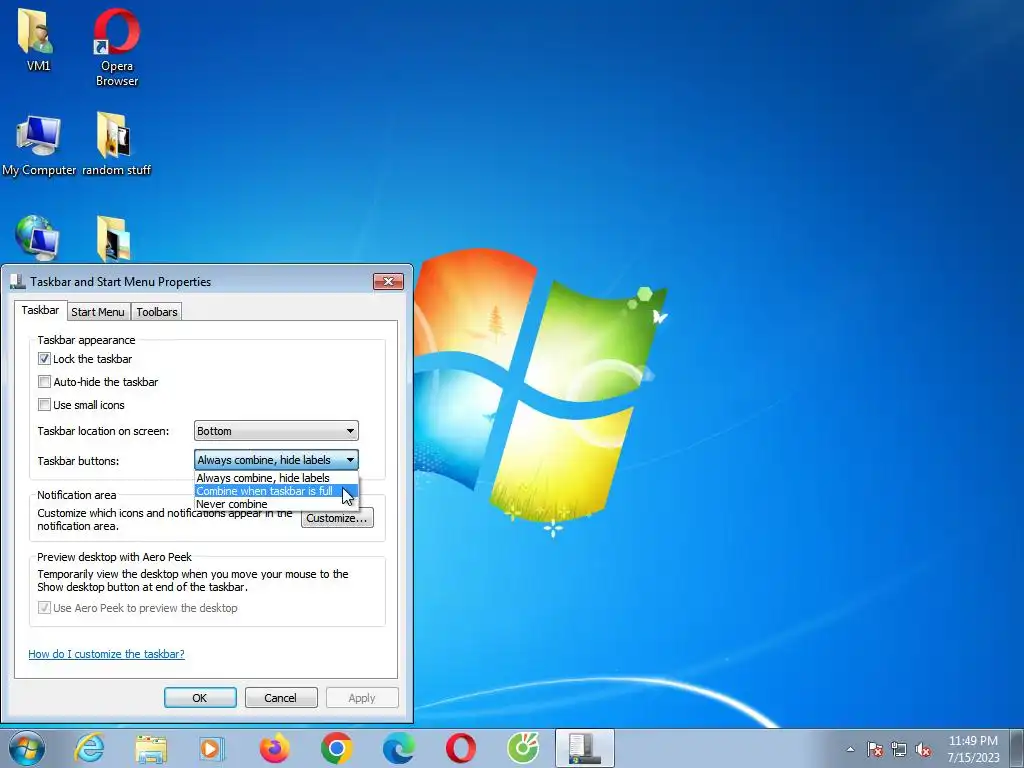This screenshot has width=1024, height=768.
Task: Open the Action Center flag tray icon
Action: click(x=874, y=749)
